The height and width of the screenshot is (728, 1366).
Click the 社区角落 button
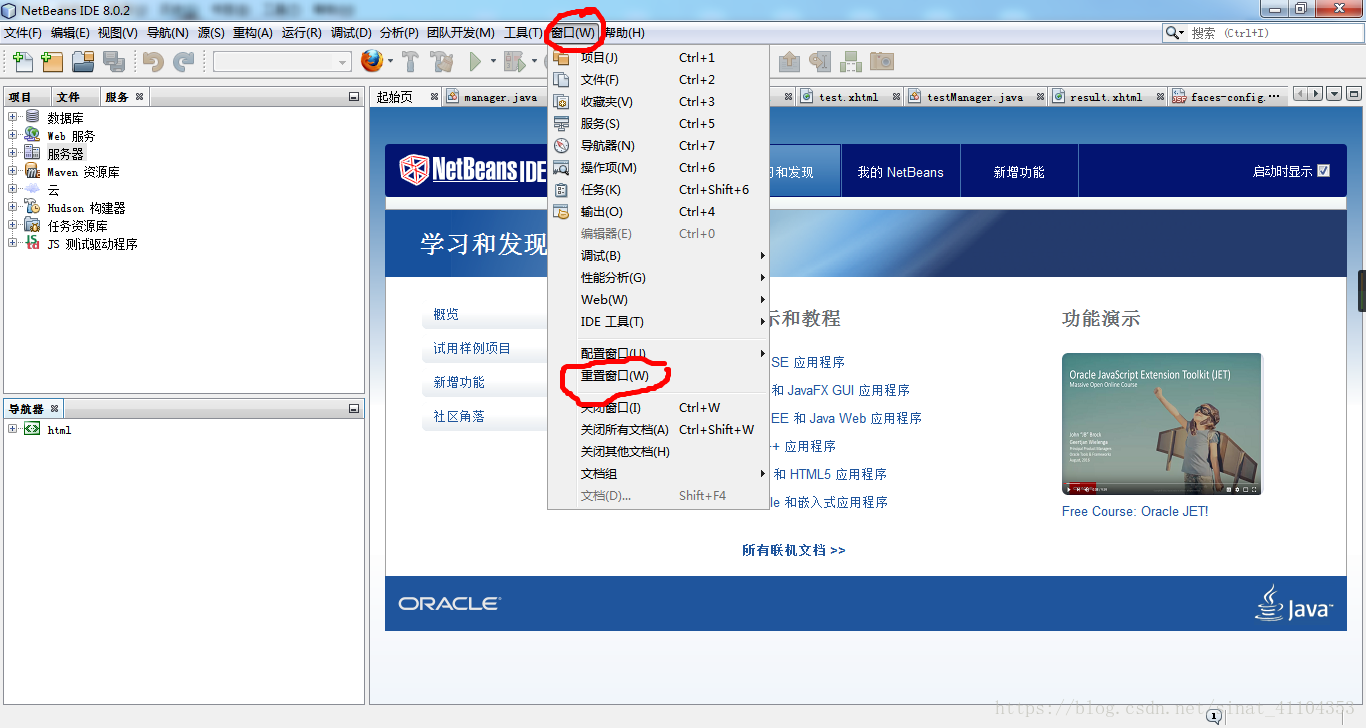484,416
